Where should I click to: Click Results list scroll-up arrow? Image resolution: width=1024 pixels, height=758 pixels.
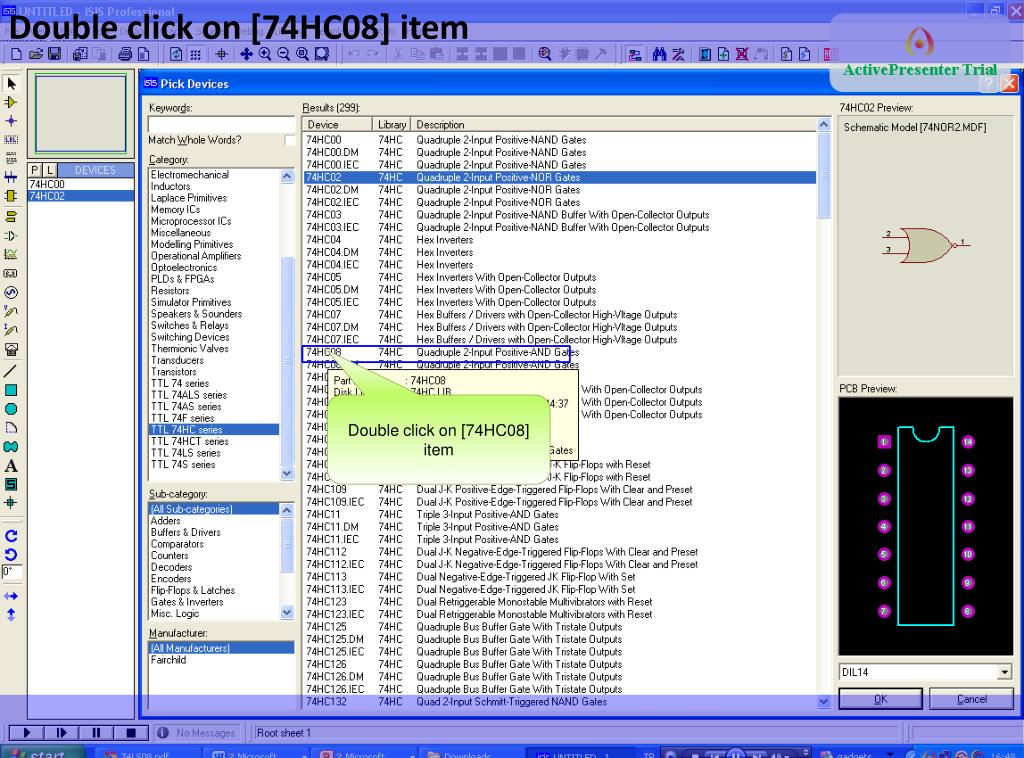[x=824, y=124]
